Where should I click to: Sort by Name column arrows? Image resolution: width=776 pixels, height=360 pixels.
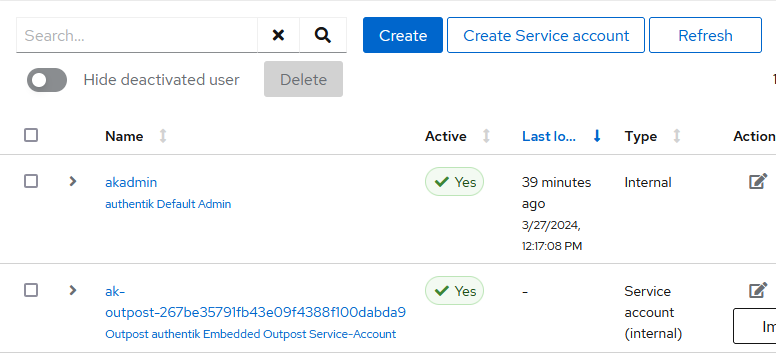163,136
